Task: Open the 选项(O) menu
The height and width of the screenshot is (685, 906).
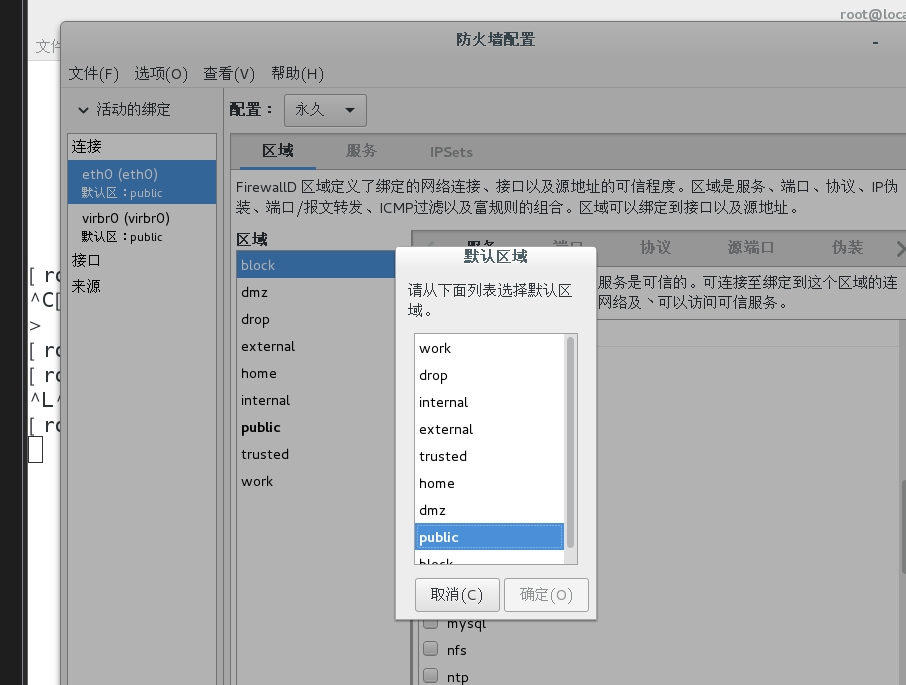Action: tap(161, 74)
